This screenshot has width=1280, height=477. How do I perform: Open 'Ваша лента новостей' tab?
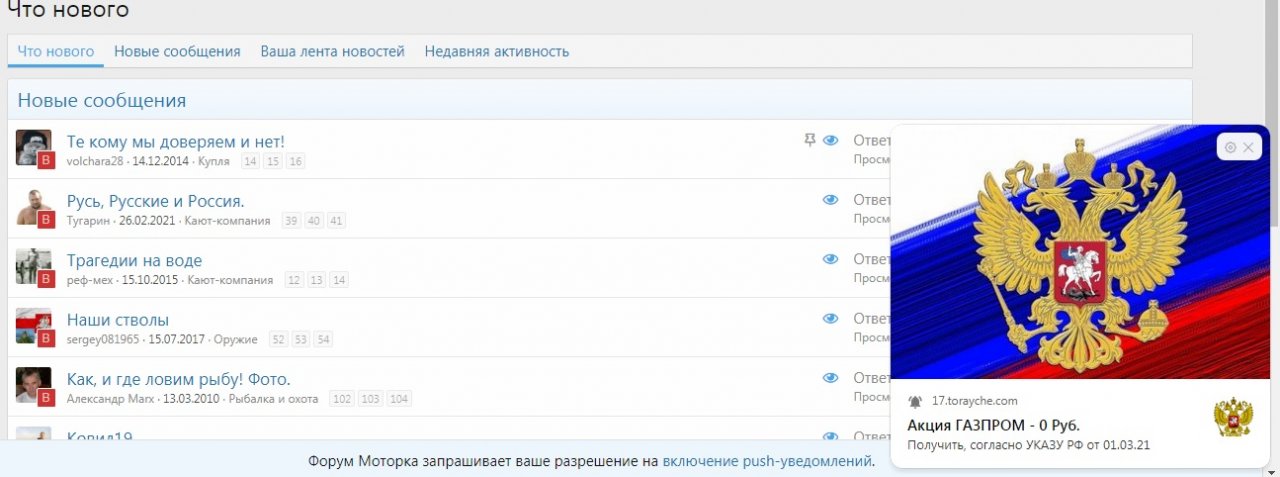332,51
